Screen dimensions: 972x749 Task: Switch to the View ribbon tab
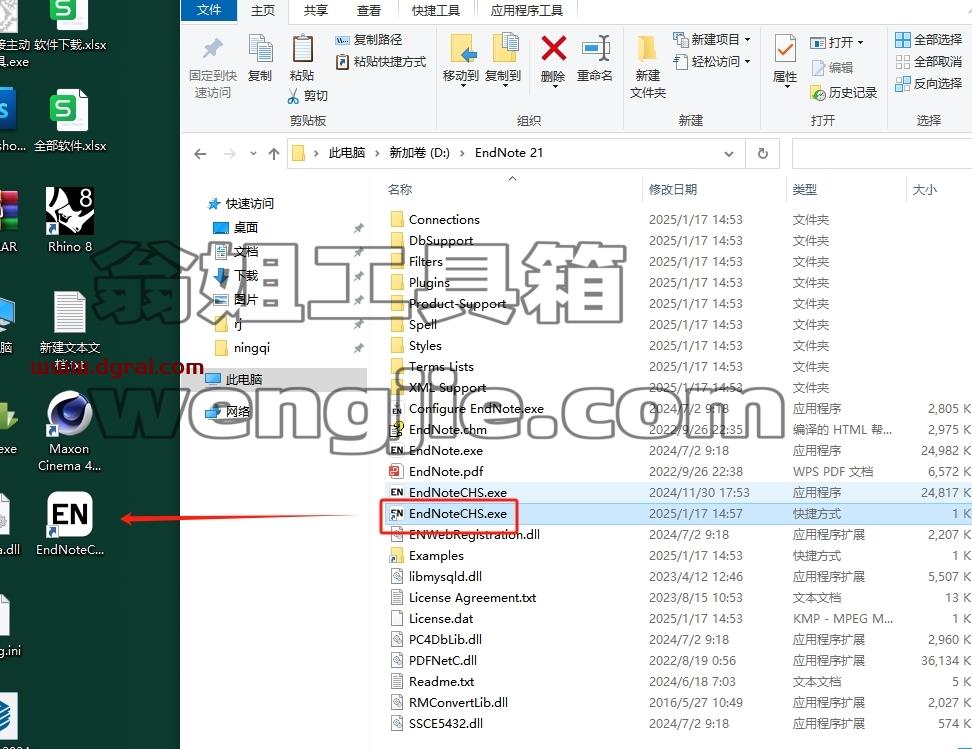(x=369, y=10)
